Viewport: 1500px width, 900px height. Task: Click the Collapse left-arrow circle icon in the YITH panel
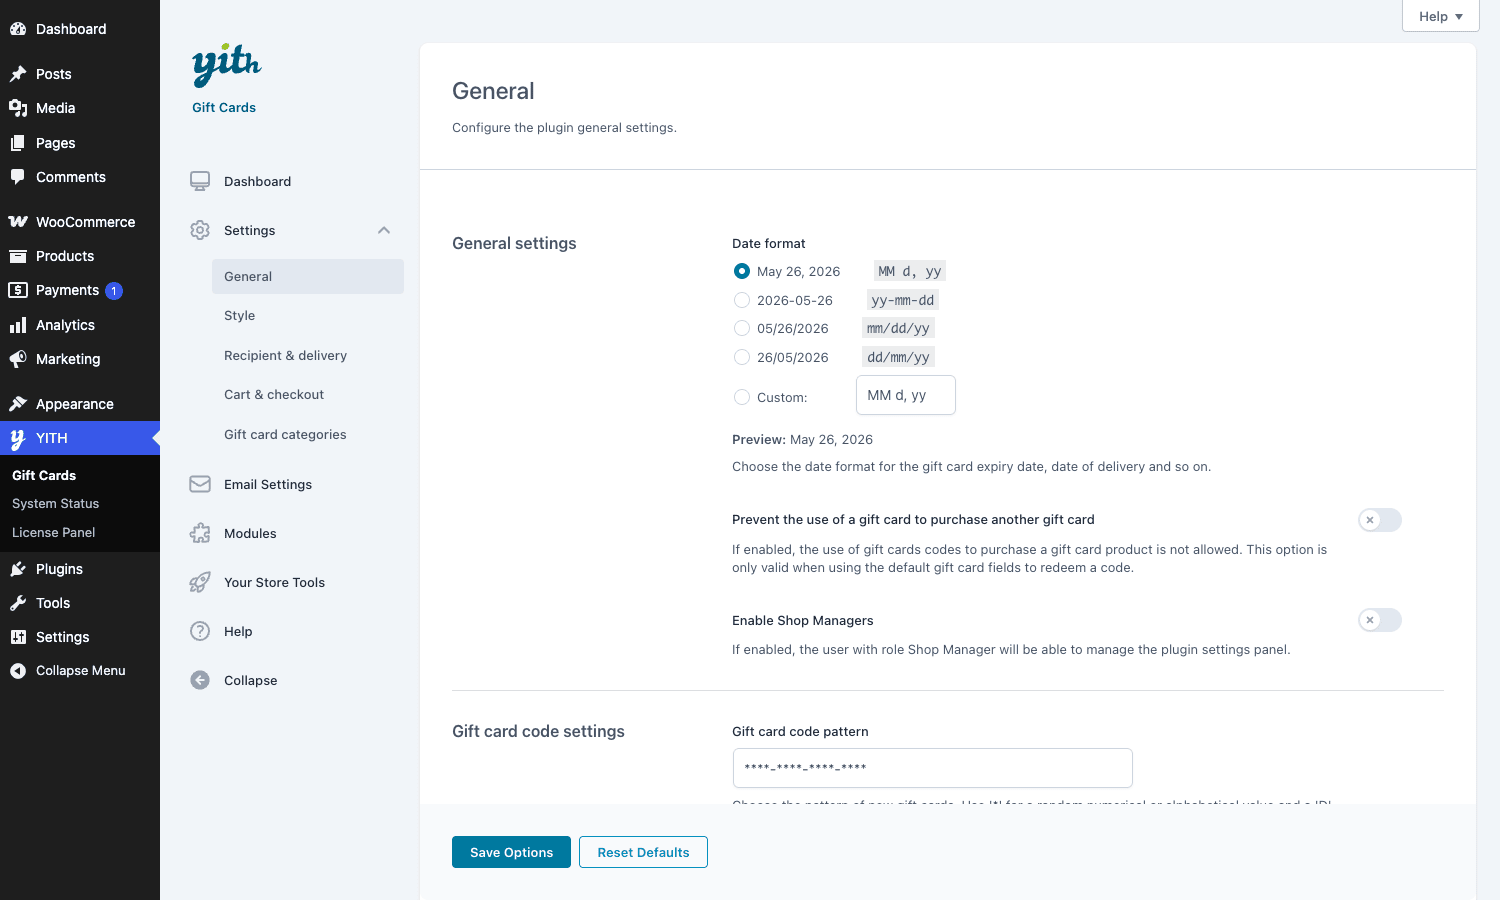pyautogui.click(x=200, y=680)
